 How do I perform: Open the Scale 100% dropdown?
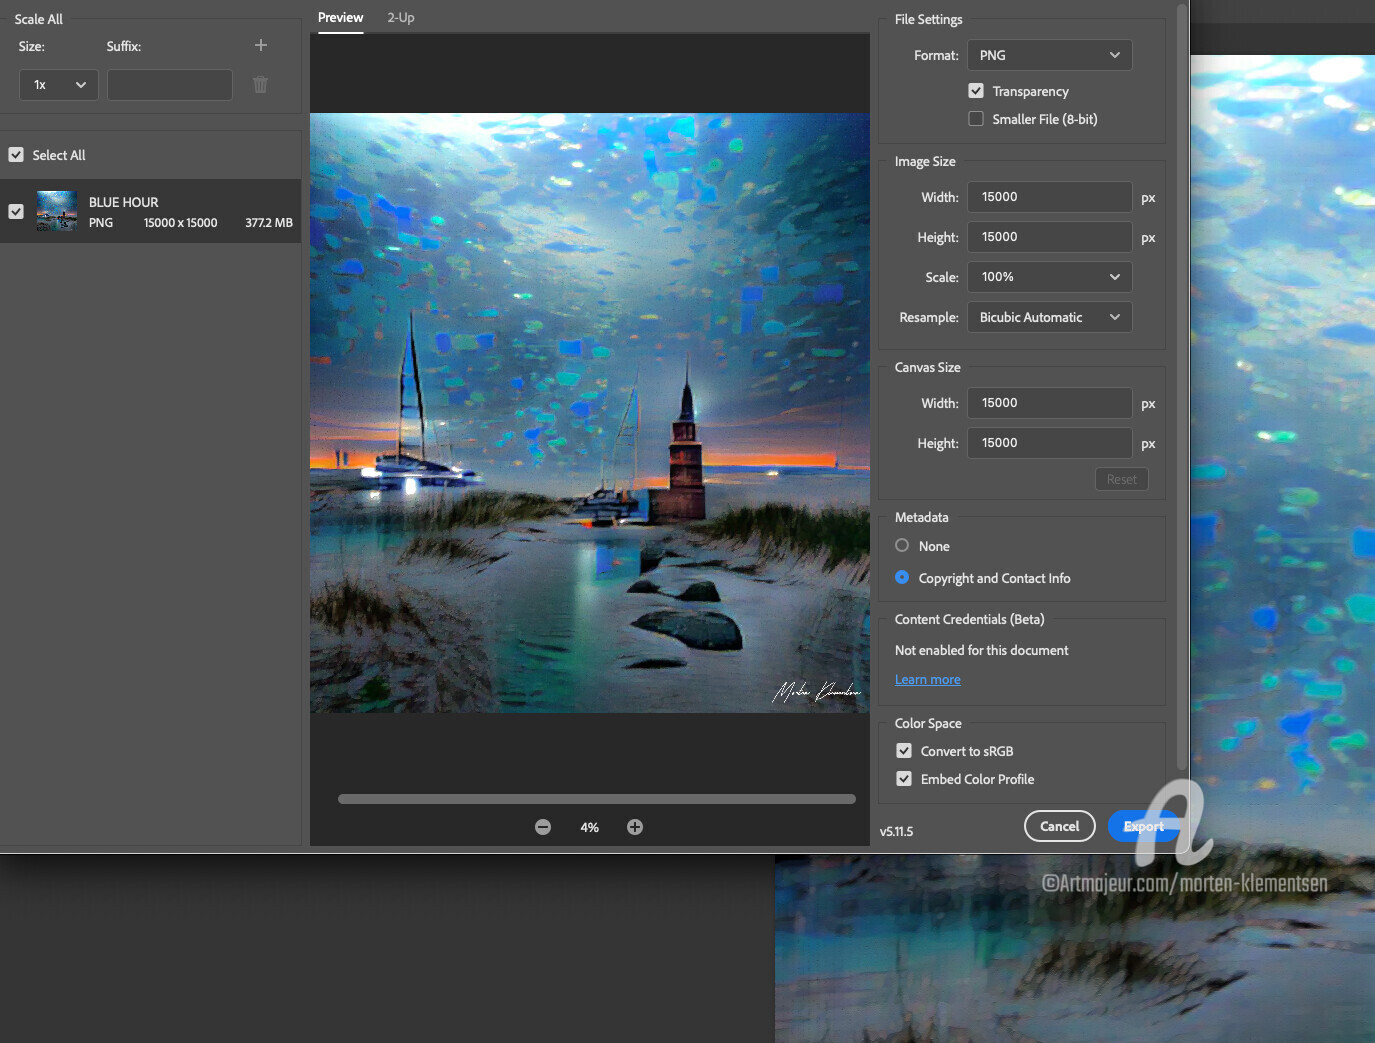[1050, 277]
